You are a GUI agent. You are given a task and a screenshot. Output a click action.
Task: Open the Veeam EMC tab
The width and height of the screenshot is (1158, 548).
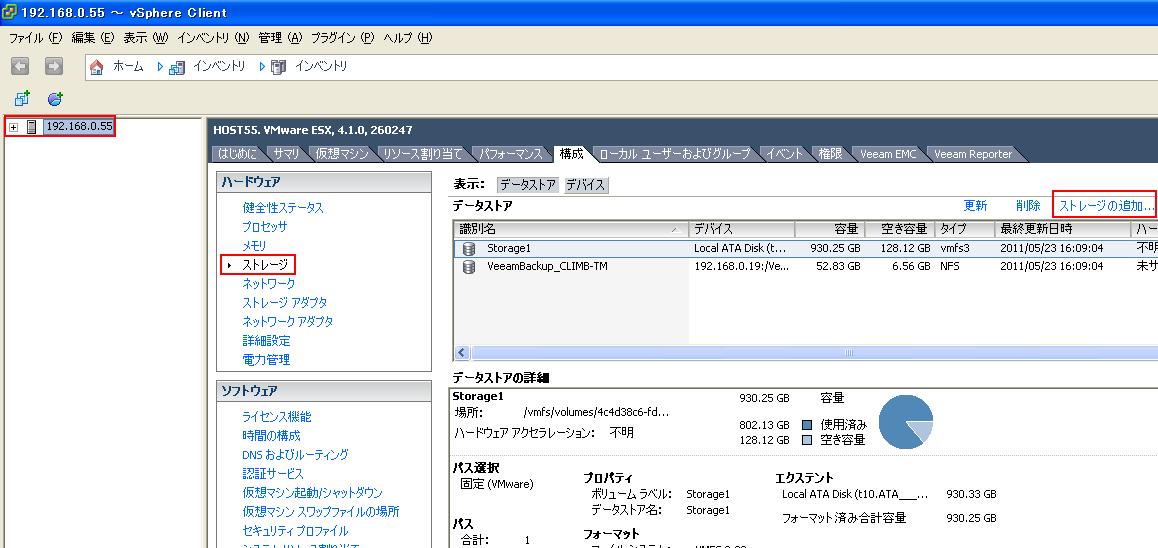pyautogui.click(x=888, y=154)
